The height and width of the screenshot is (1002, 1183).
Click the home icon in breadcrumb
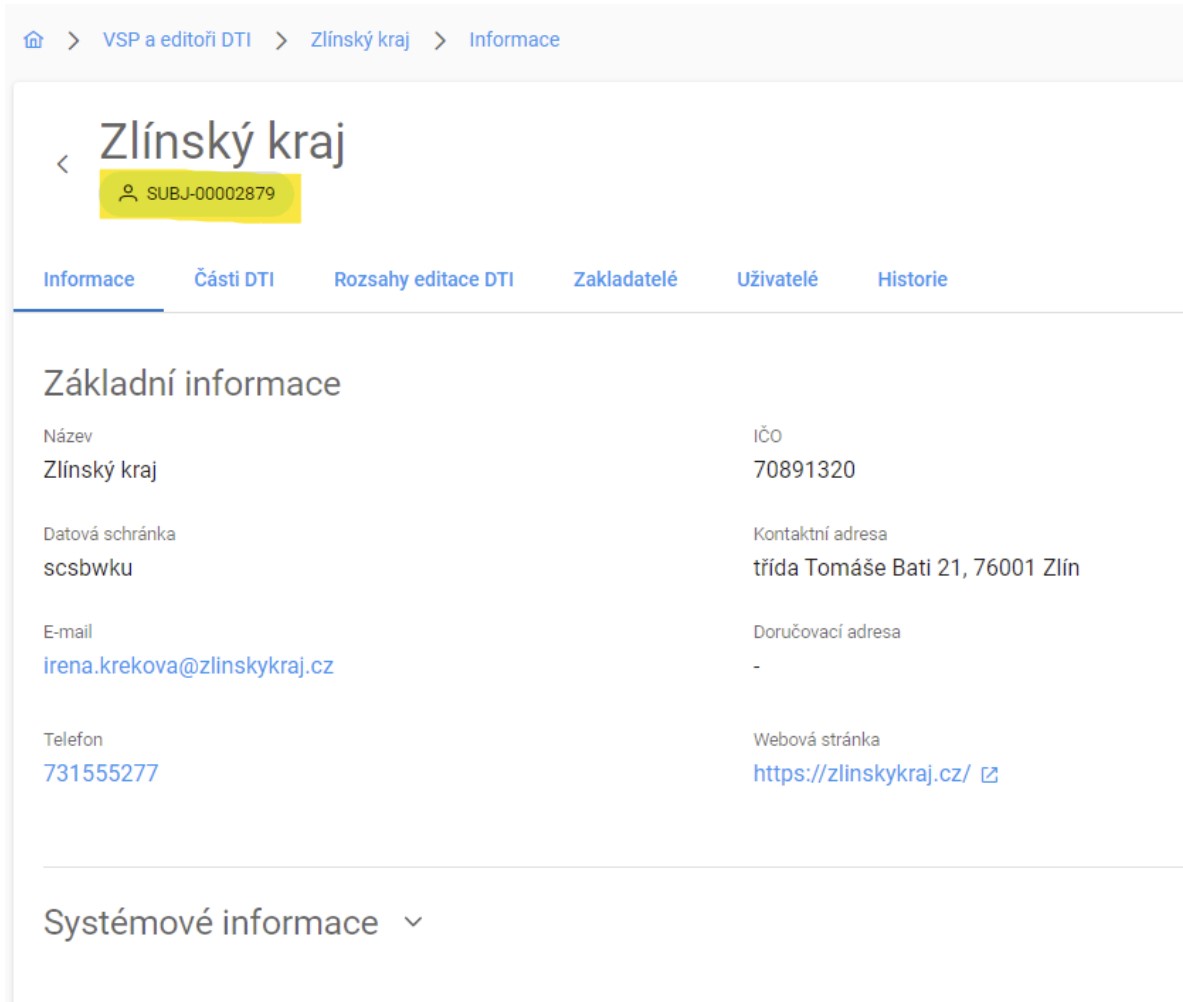pyautogui.click(x=33, y=41)
